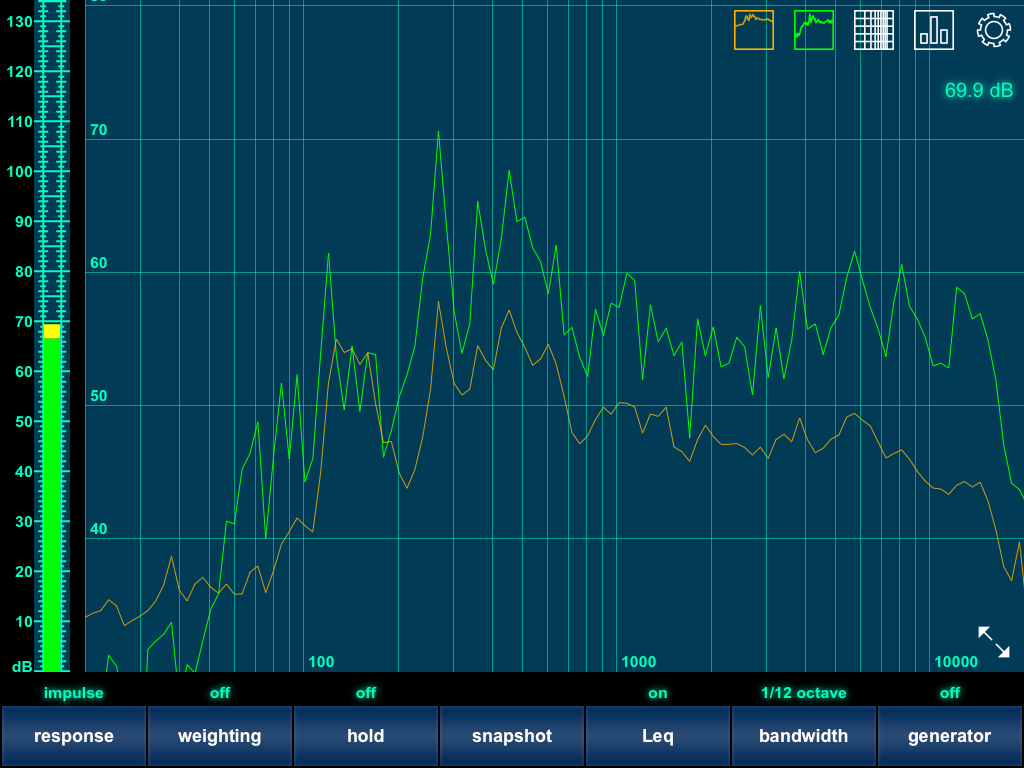Select the orange spectrum trace icon
Viewport: 1024px width, 768px height.
point(754,30)
